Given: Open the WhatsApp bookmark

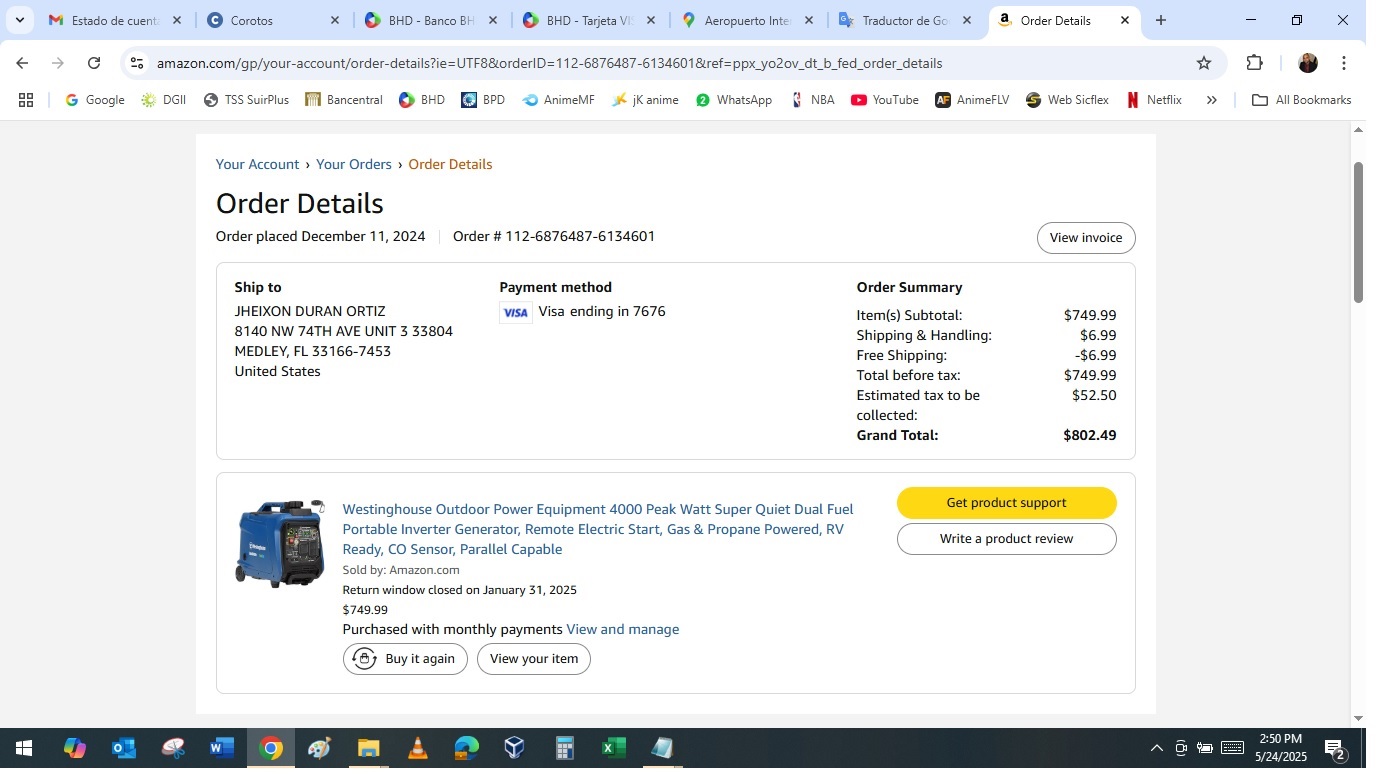Looking at the screenshot, I should point(734,100).
